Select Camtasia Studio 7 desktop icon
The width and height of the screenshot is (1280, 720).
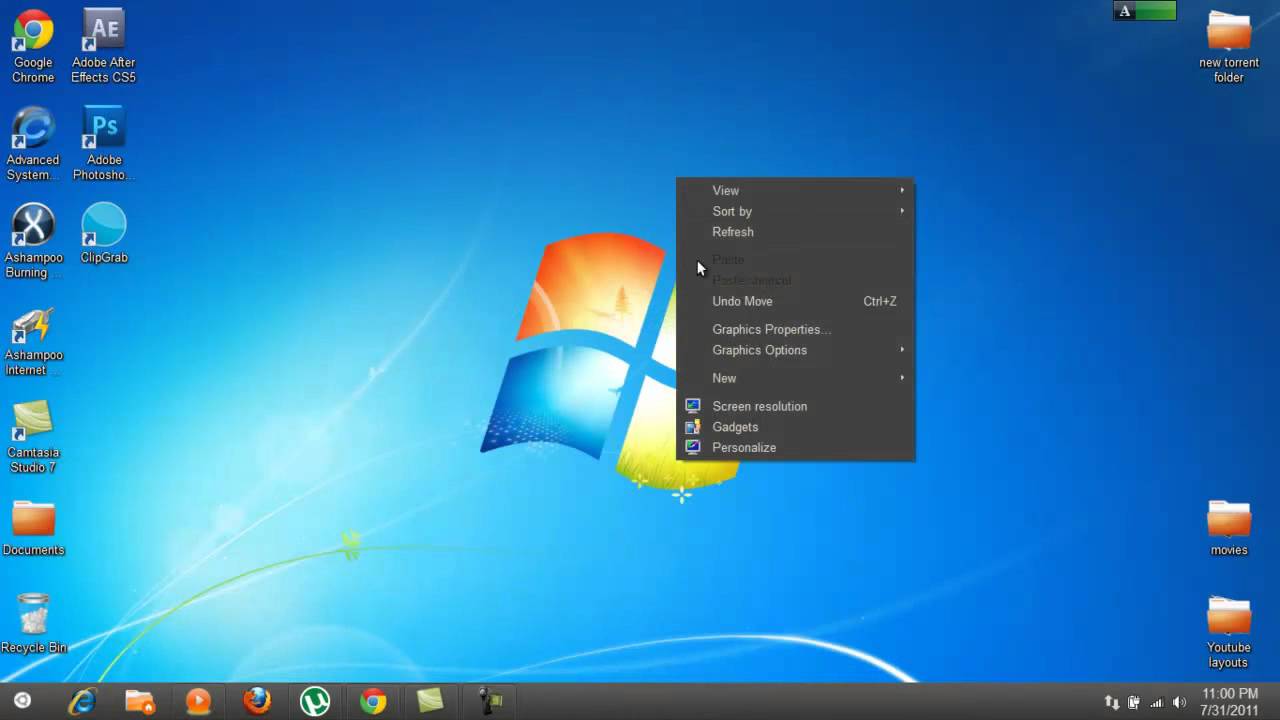33,437
